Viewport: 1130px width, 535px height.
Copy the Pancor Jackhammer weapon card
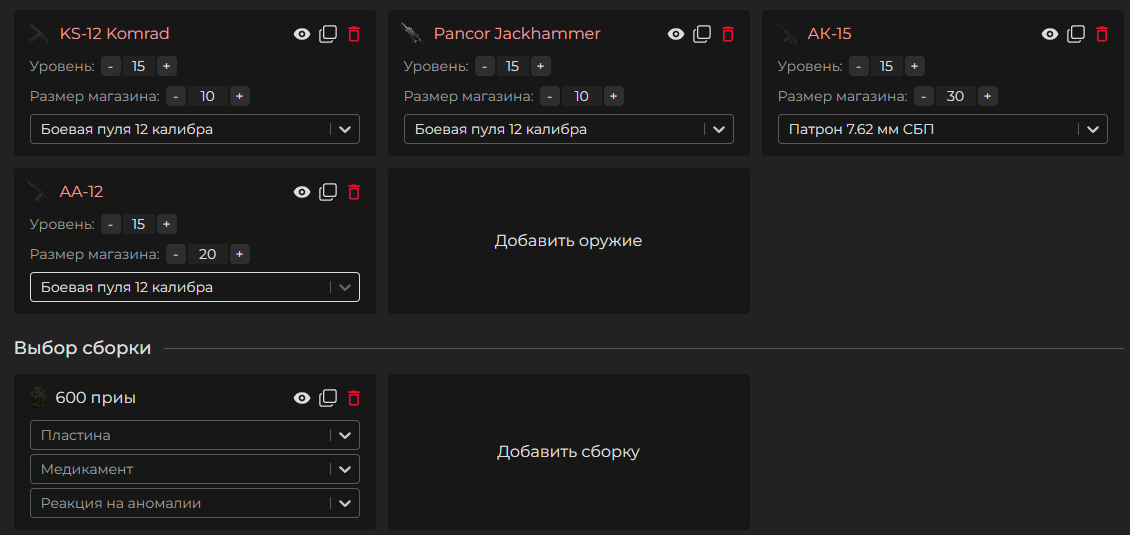coord(702,34)
